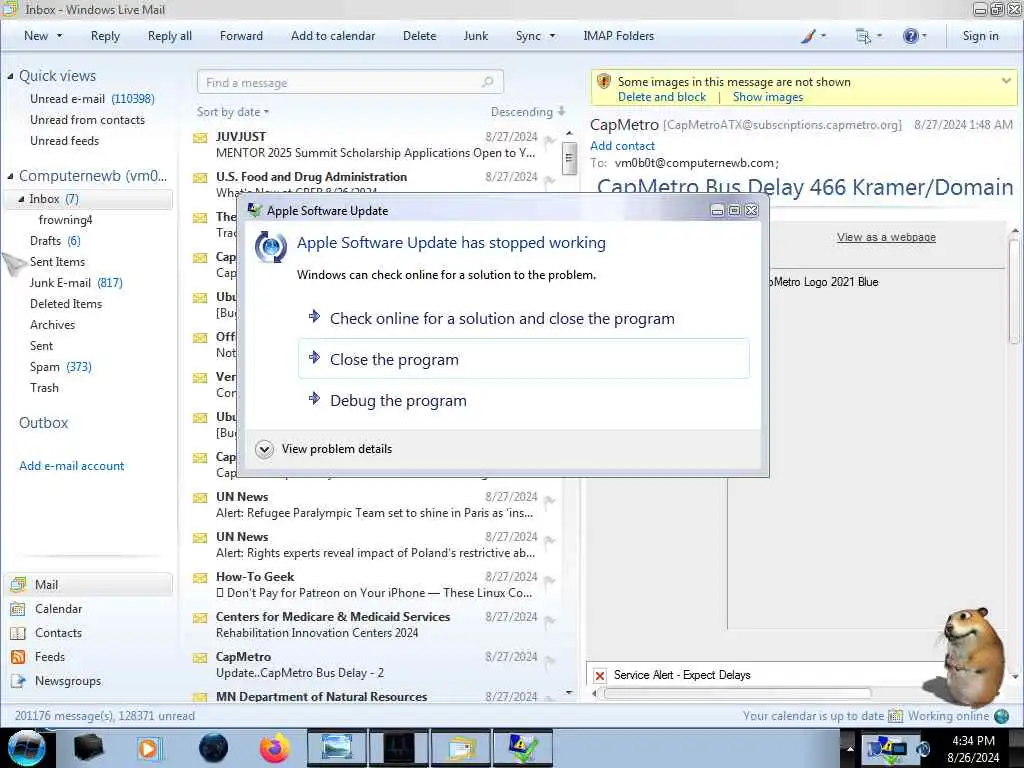Open Windows Media Player taskbar icon
The width and height of the screenshot is (1024, 768).
(x=149, y=748)
